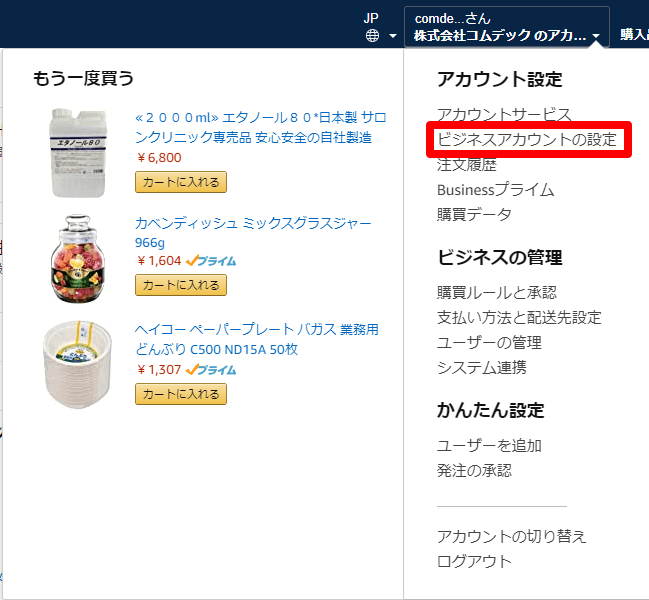Open the ヘイコー ペーパープレート product link
Viewport: 649px width, 600px height.
(x=256, y=340)
